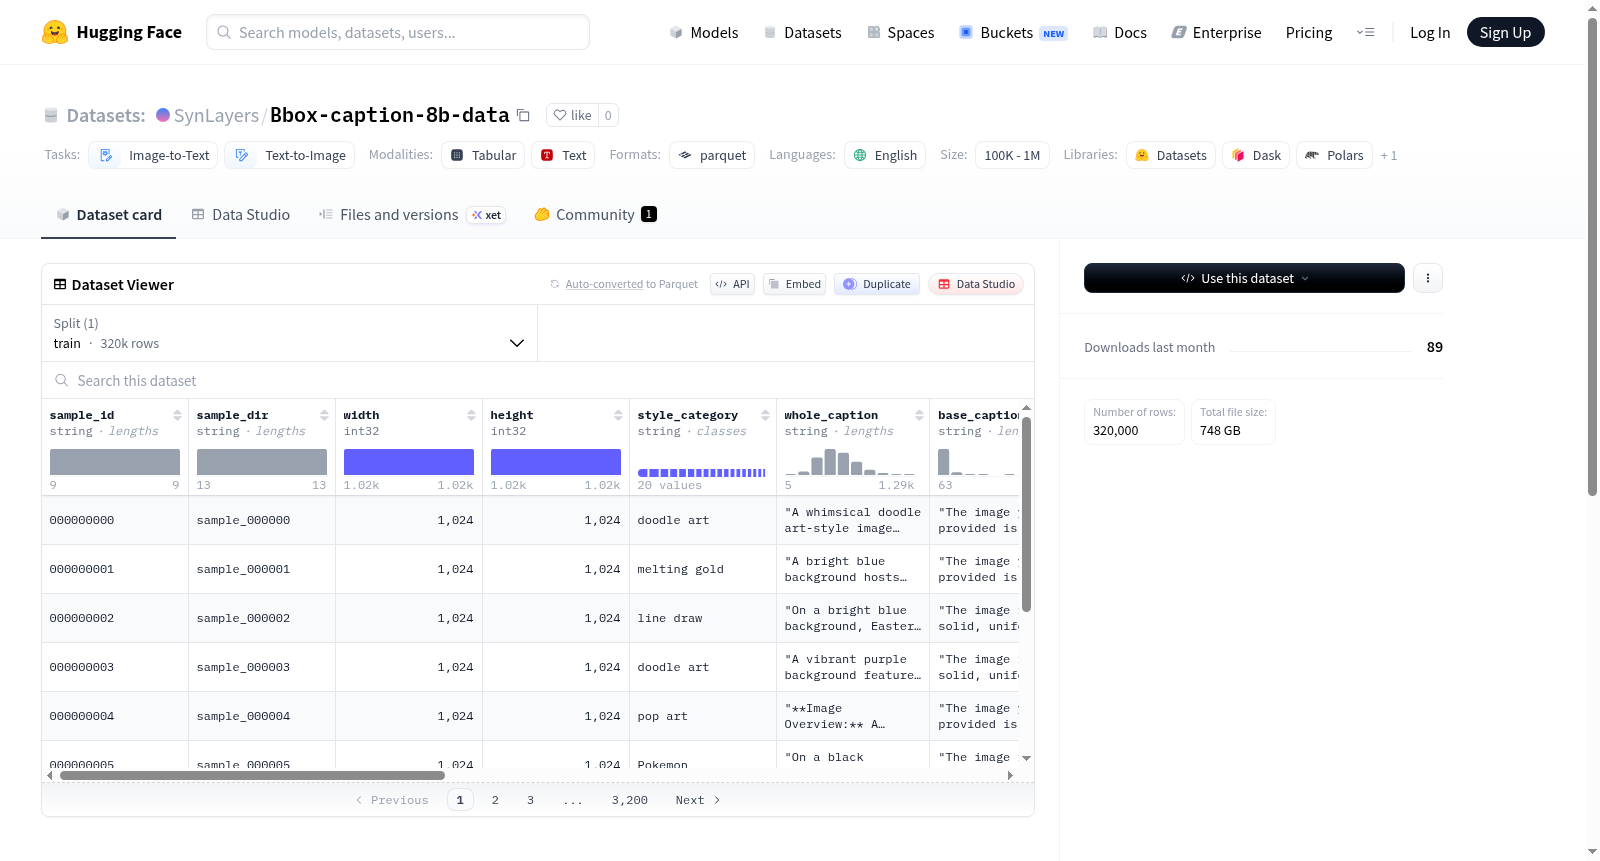Select the Tabular modality tag
The image size is (1600, 861).
click(482, 155)
